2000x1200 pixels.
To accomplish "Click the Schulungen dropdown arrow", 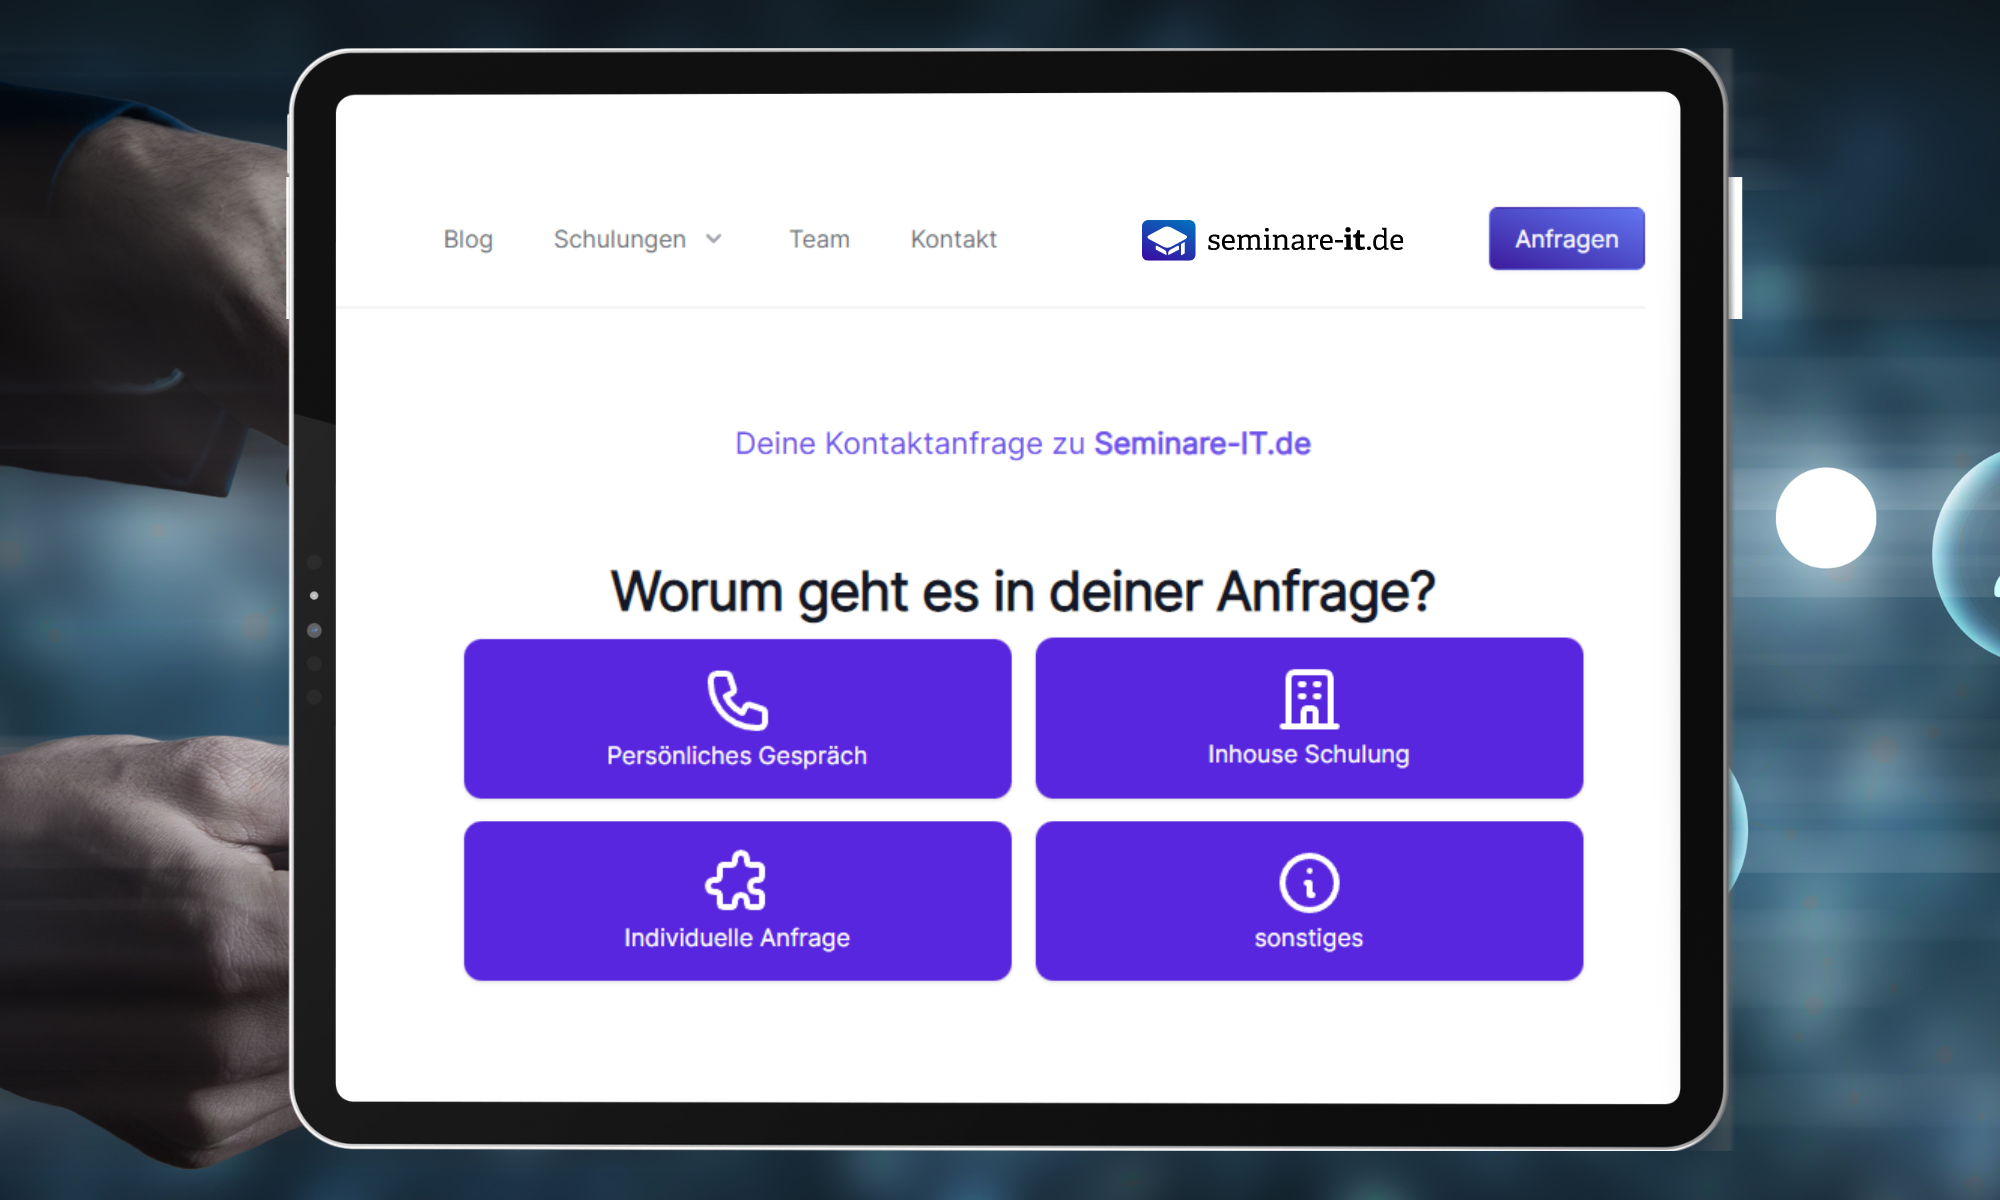I will pos(720,240).
